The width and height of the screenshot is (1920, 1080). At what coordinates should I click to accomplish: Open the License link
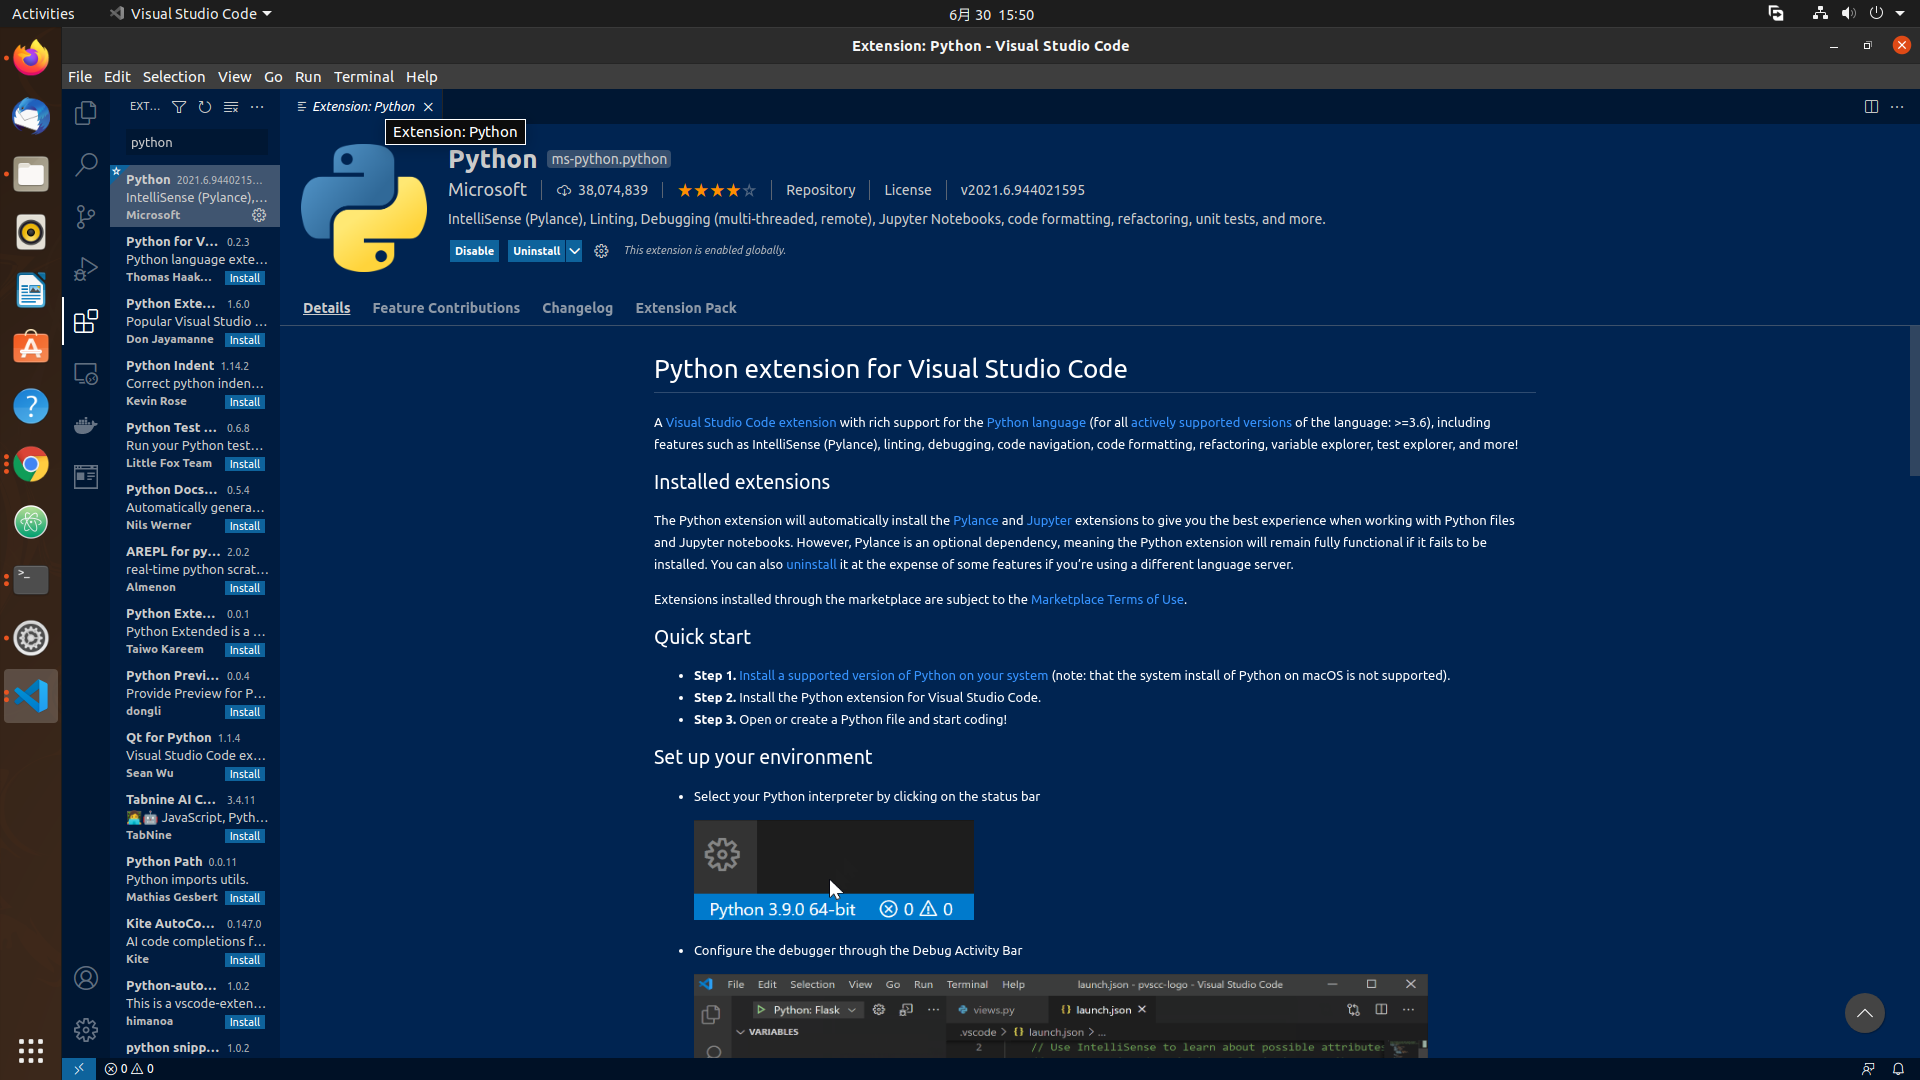click(907, 190)
